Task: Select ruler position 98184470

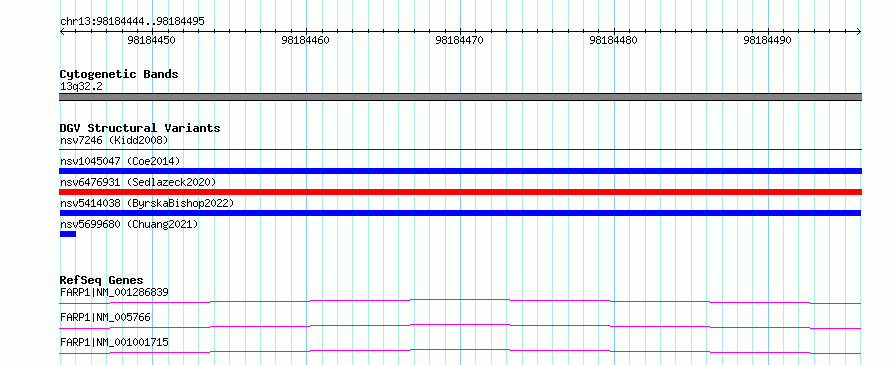Action: pyautogui.click(x=460, y=40)
